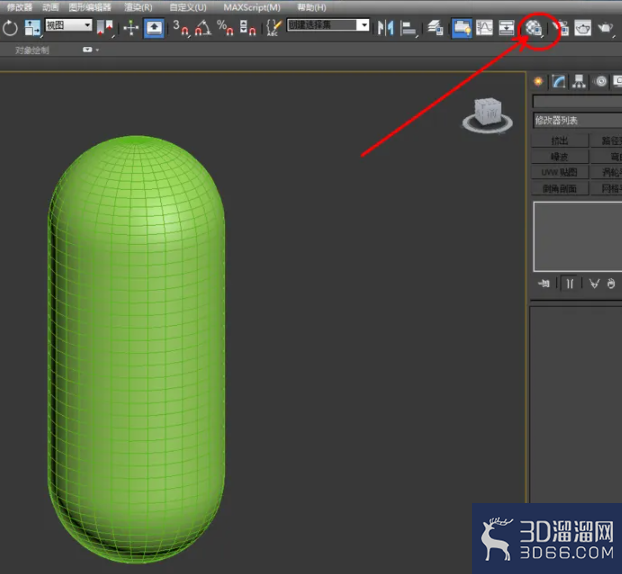
Task: Select the Rotate tool icon
Action: point(10,28)
